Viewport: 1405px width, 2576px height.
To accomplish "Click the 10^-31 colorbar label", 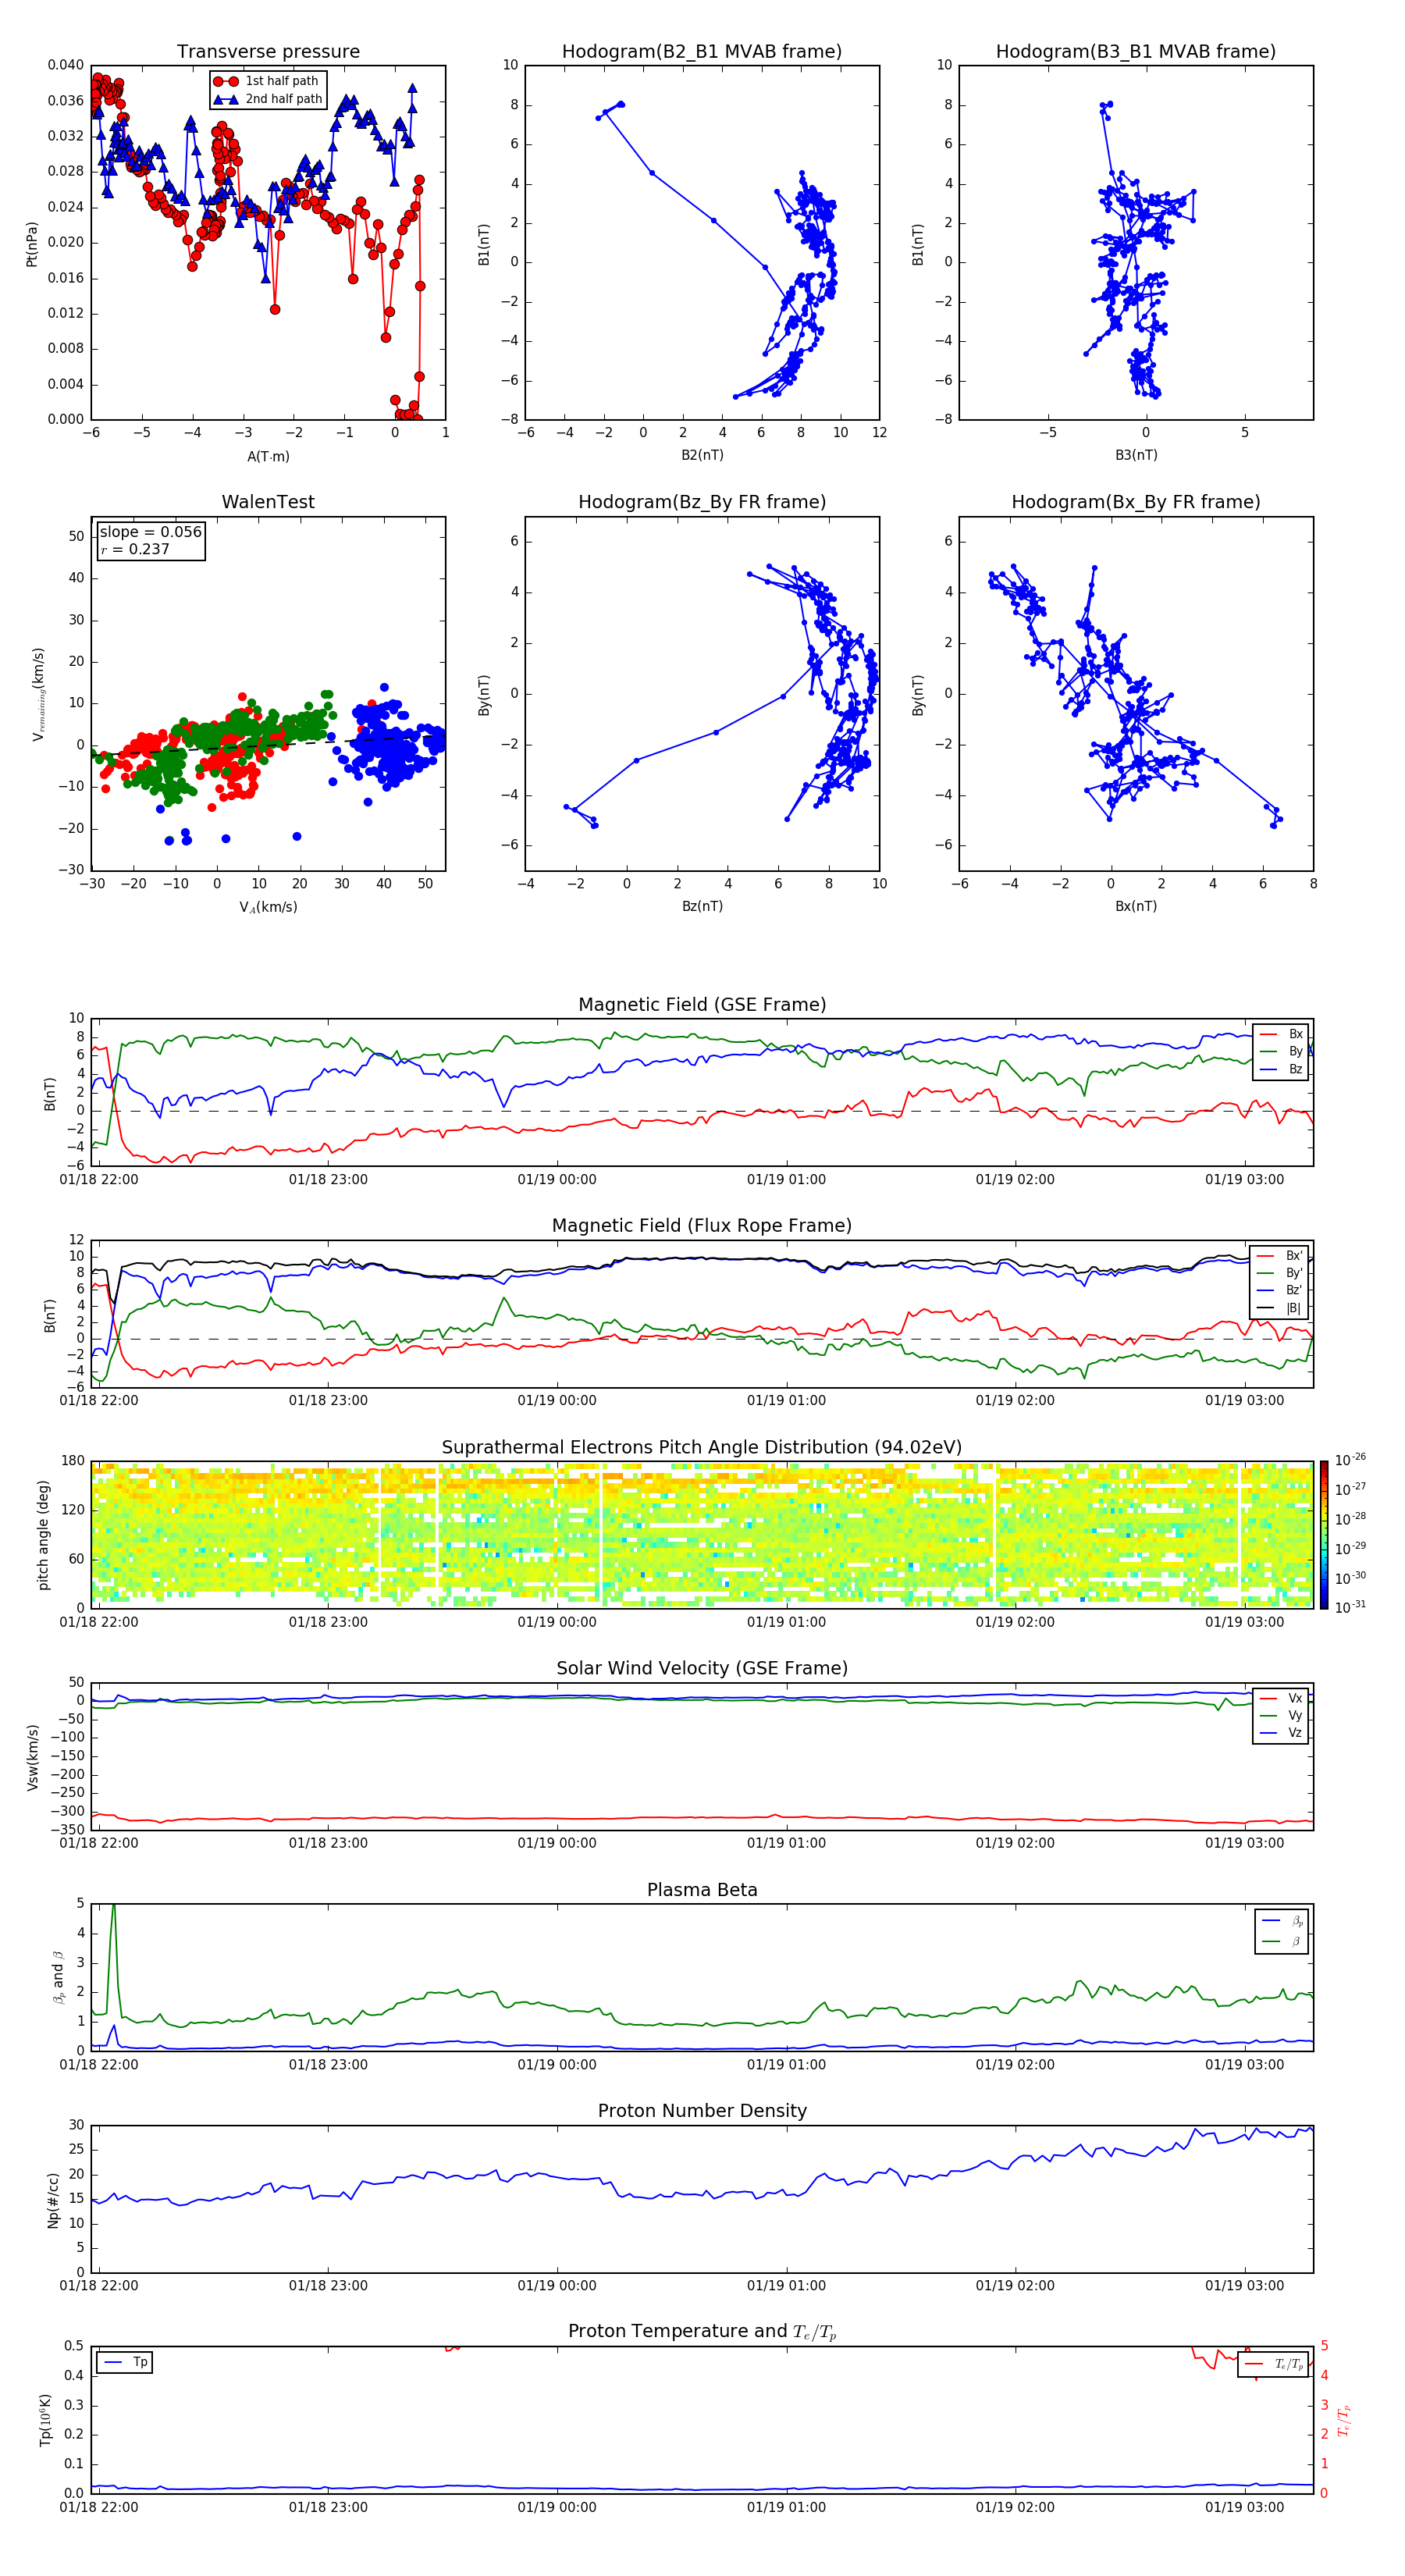I will 1350,1607.
